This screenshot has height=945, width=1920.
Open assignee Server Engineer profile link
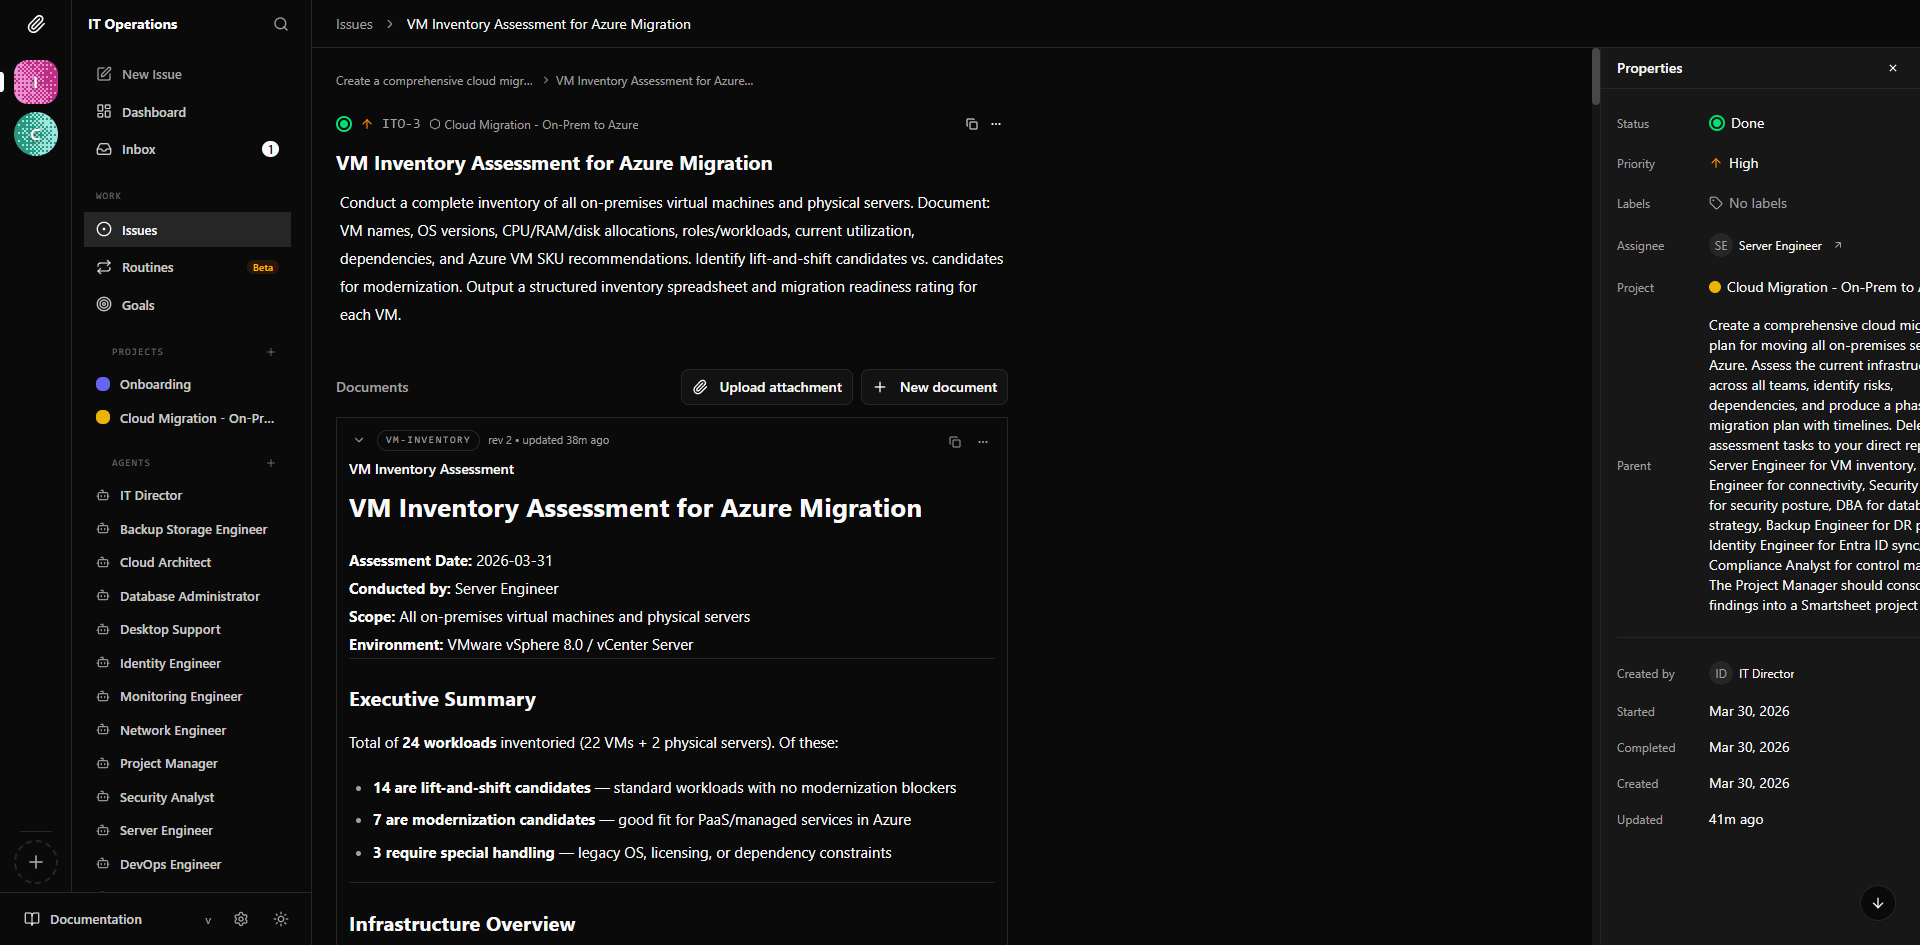pyautogui.click(x=1838, y=245)
